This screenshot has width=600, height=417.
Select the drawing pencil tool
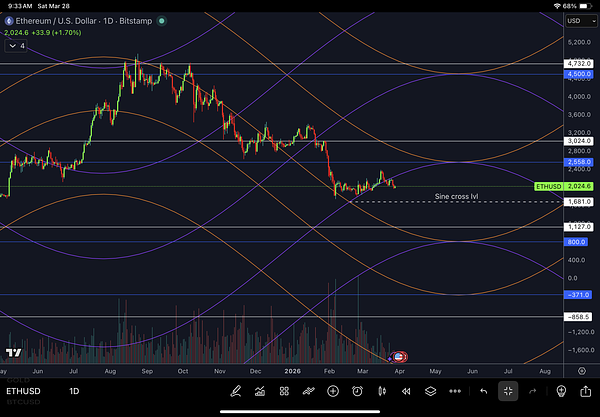pos(237,390)
